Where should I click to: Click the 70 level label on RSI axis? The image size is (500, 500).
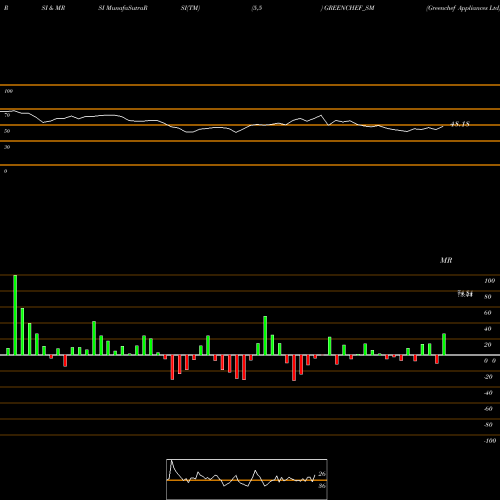(7, 115)
